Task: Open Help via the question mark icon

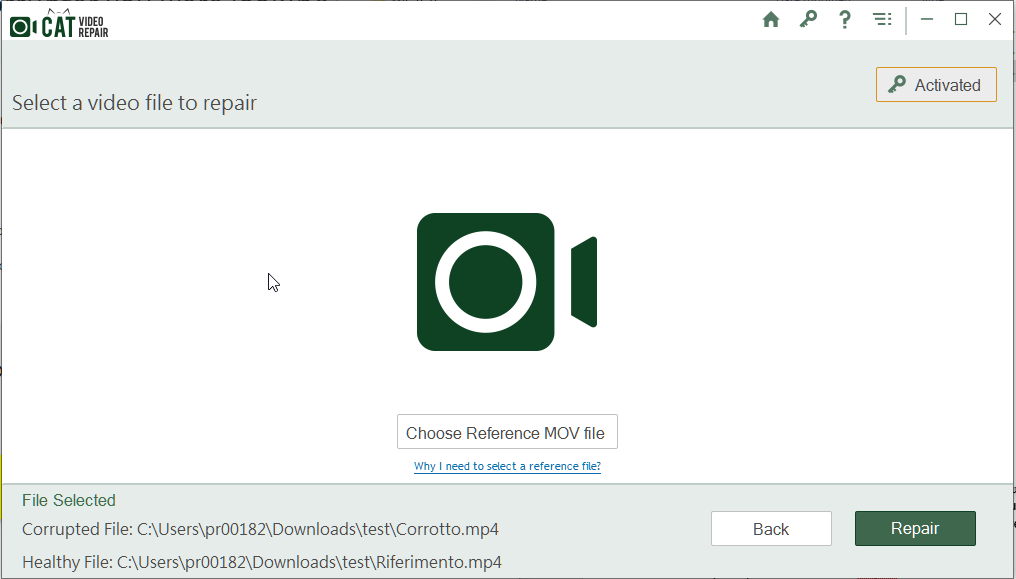Action: pyautogui.click(x=845, y=20)
